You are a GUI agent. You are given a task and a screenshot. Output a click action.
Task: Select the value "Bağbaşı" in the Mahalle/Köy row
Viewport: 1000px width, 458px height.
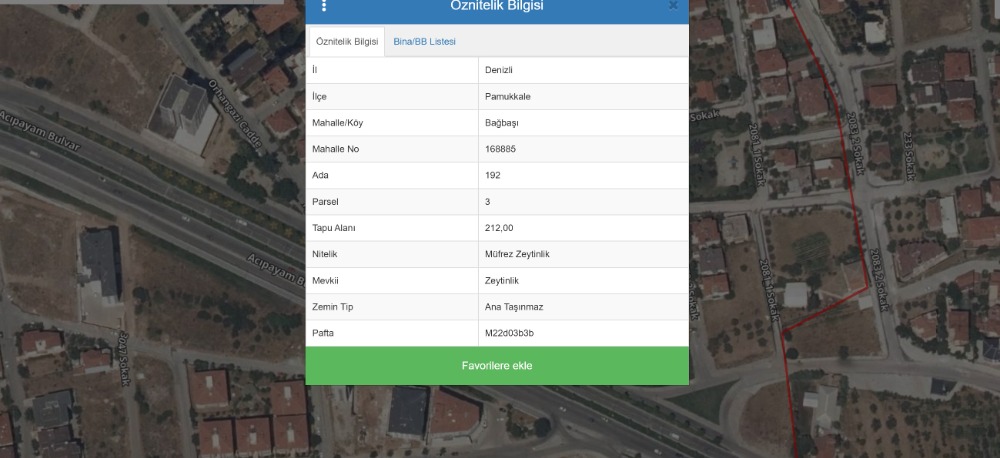point(502,123)
